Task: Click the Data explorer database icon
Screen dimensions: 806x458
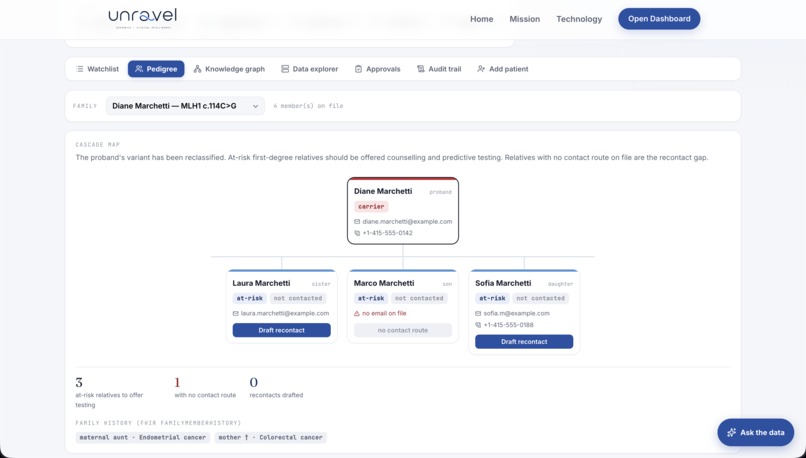Action: [x=285, y=69]
